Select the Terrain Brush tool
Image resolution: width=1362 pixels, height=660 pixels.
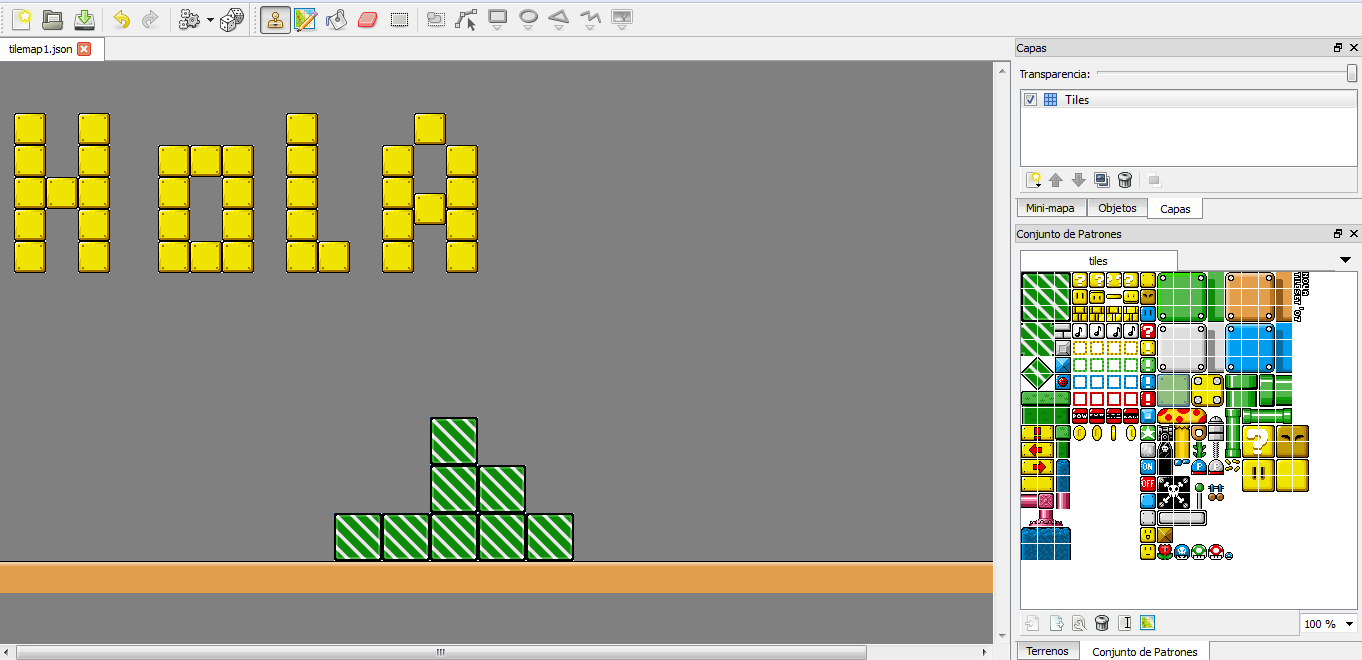[x=306, y=19]
